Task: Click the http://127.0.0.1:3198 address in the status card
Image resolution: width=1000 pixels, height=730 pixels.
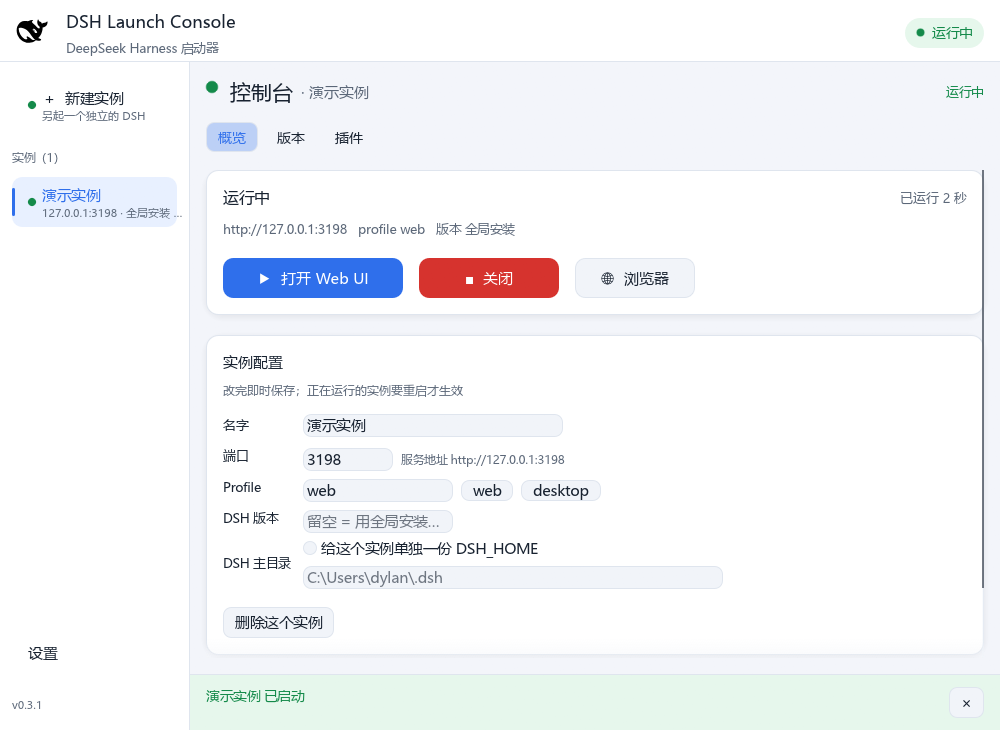Action: (285, 230)
